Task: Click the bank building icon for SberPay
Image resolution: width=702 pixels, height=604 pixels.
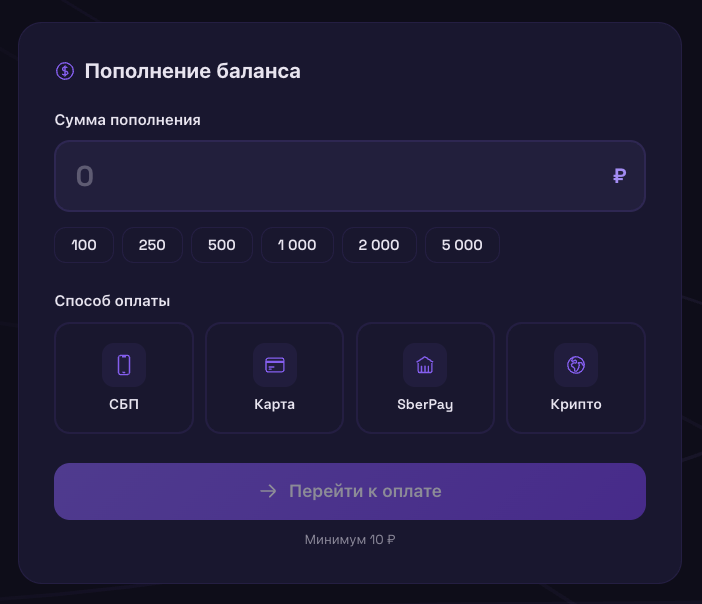Action: point(425,365)
